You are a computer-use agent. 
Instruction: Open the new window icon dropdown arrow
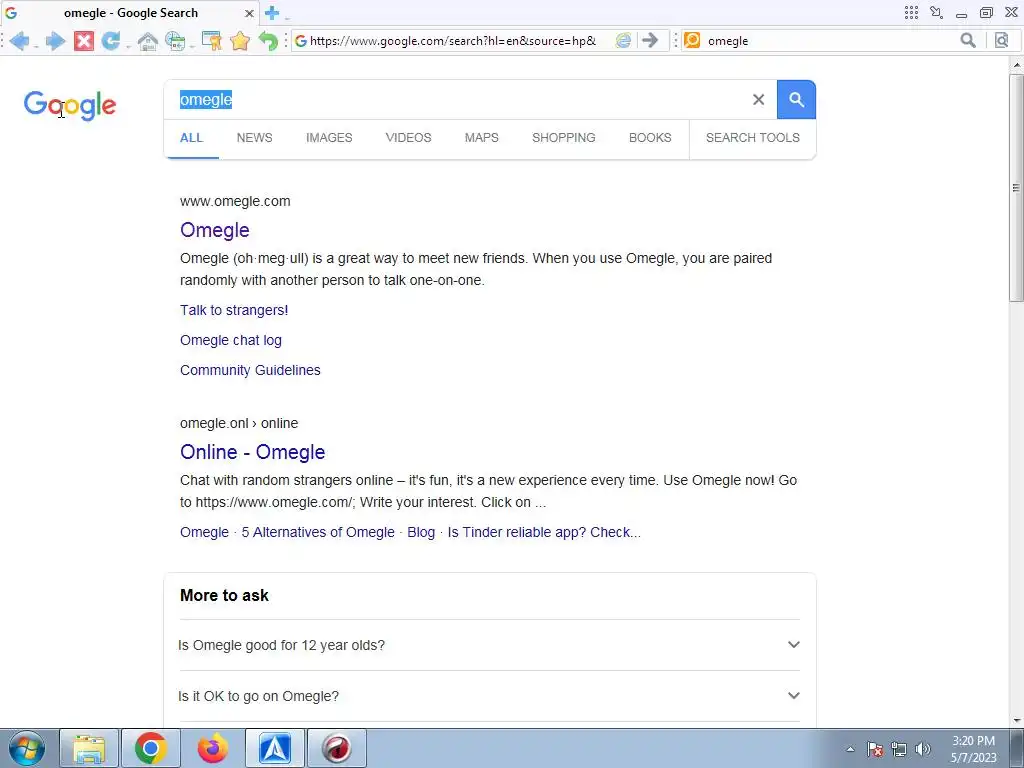(x=192, y=46)
